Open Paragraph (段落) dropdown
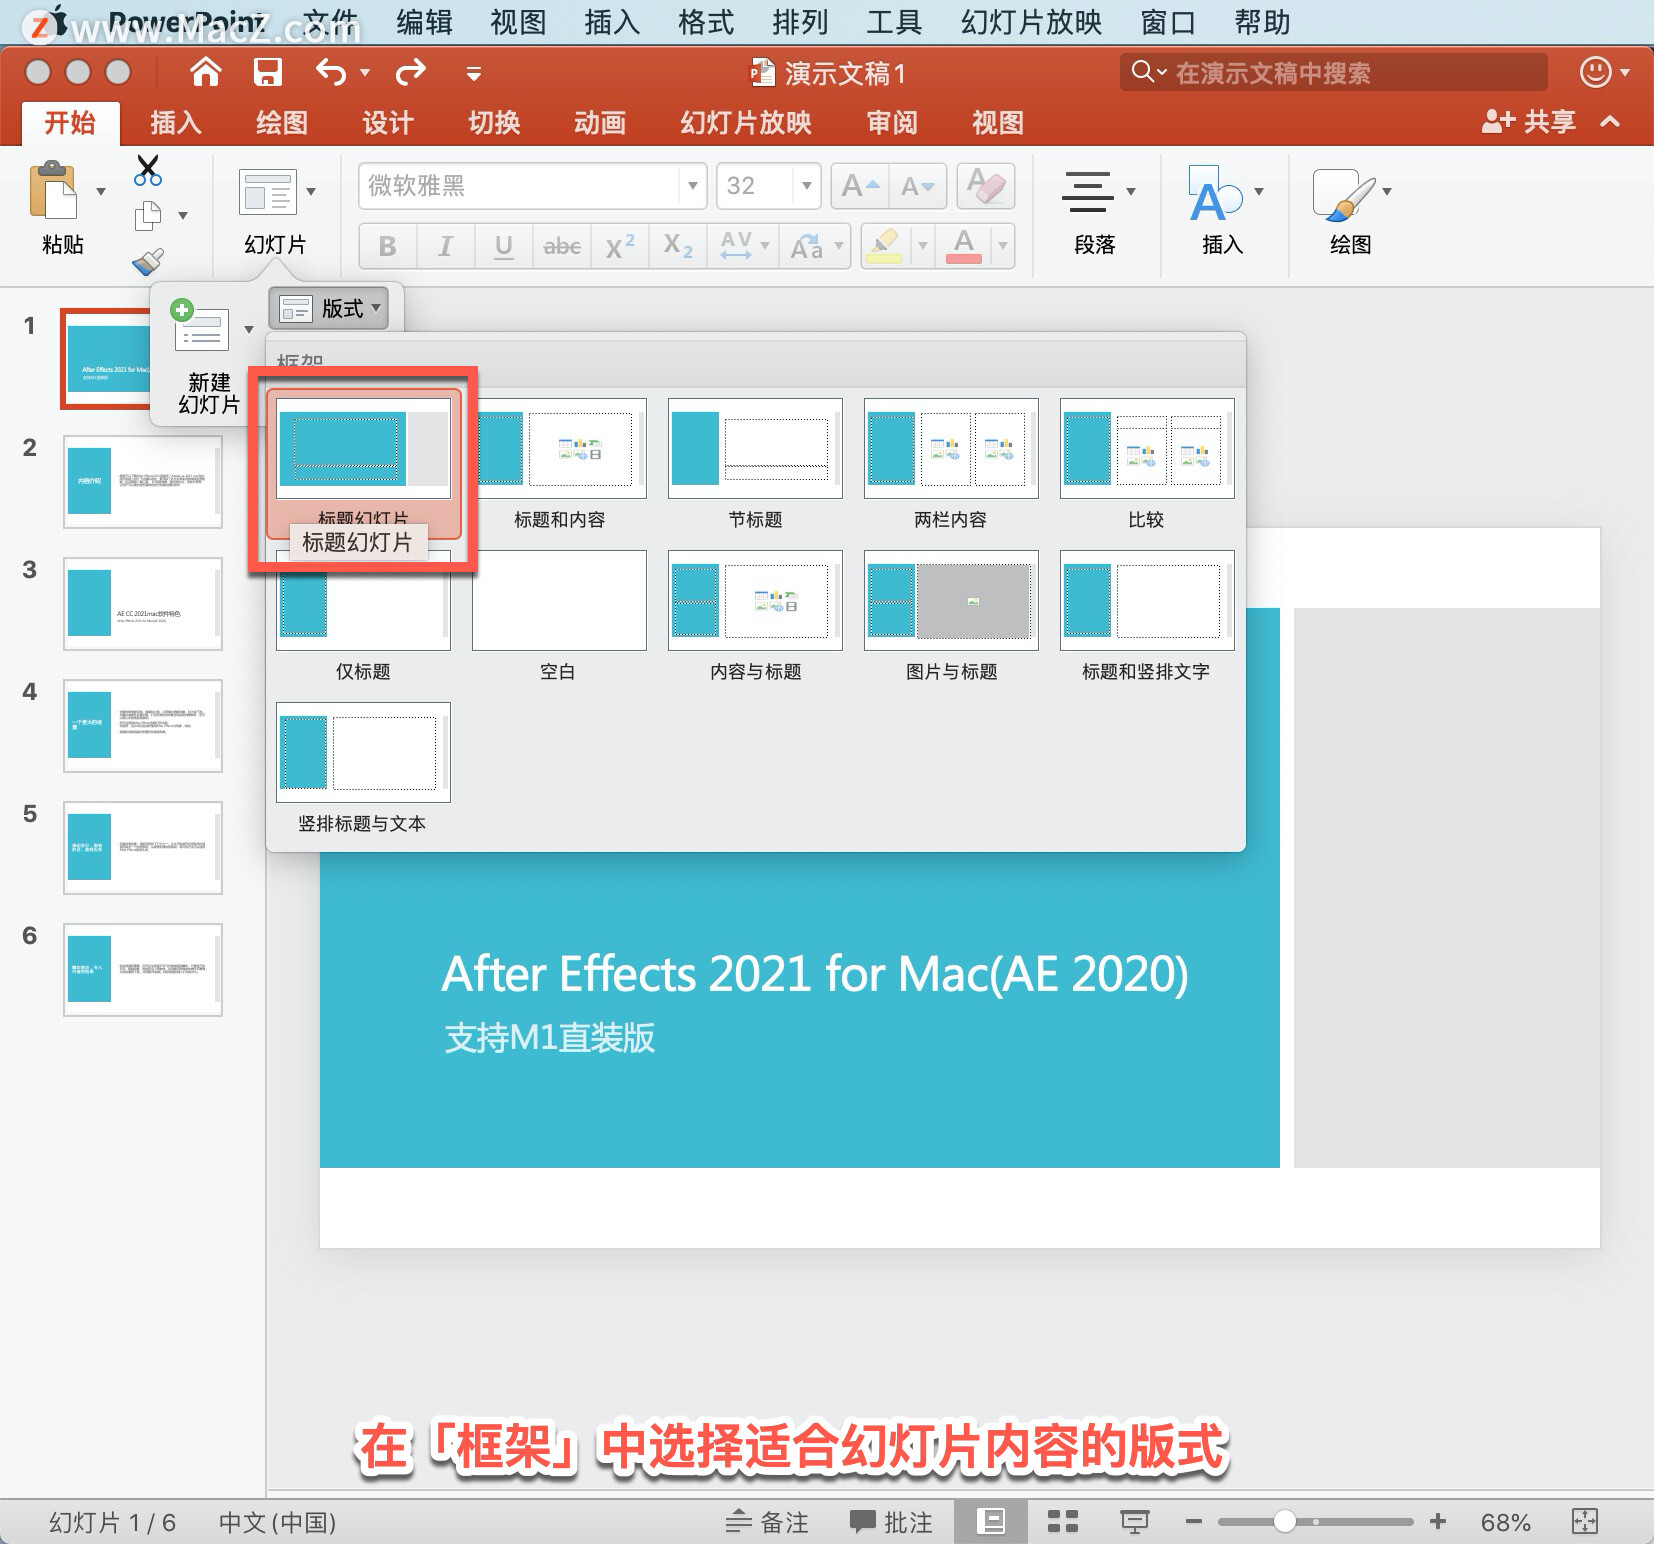Viewport: 1654px width, 1544px height. click(x=1131, y=191)
